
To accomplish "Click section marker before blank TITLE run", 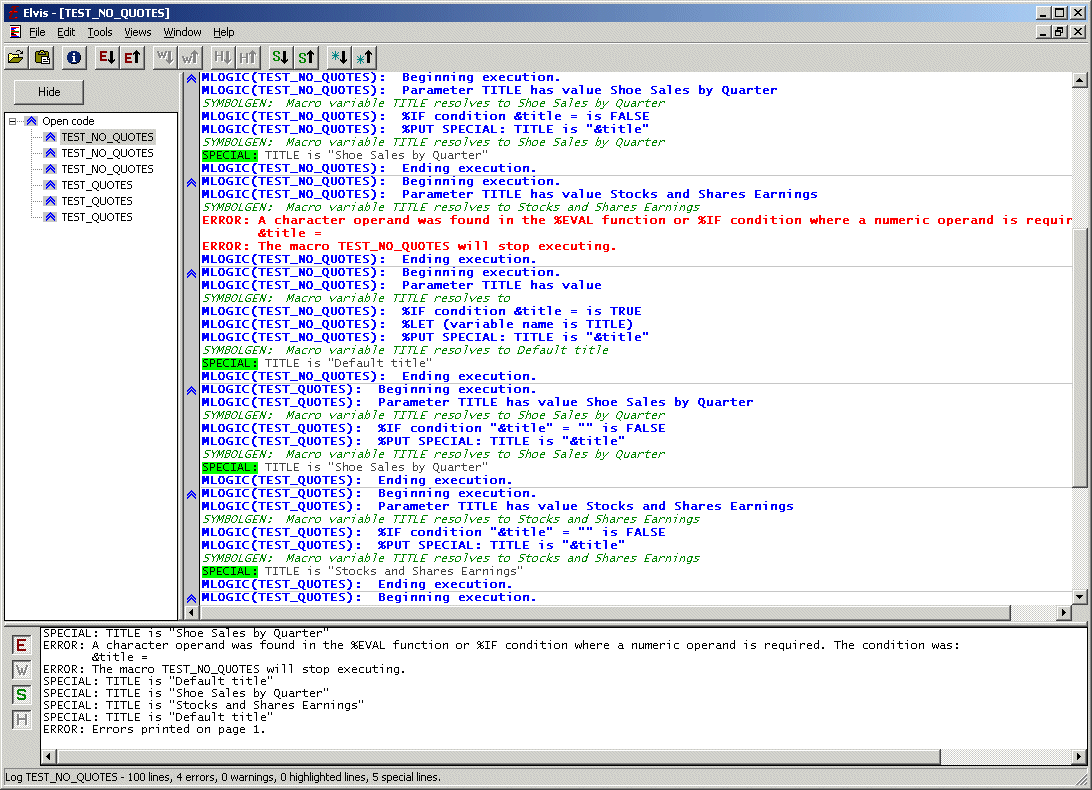I will point(192,274).
